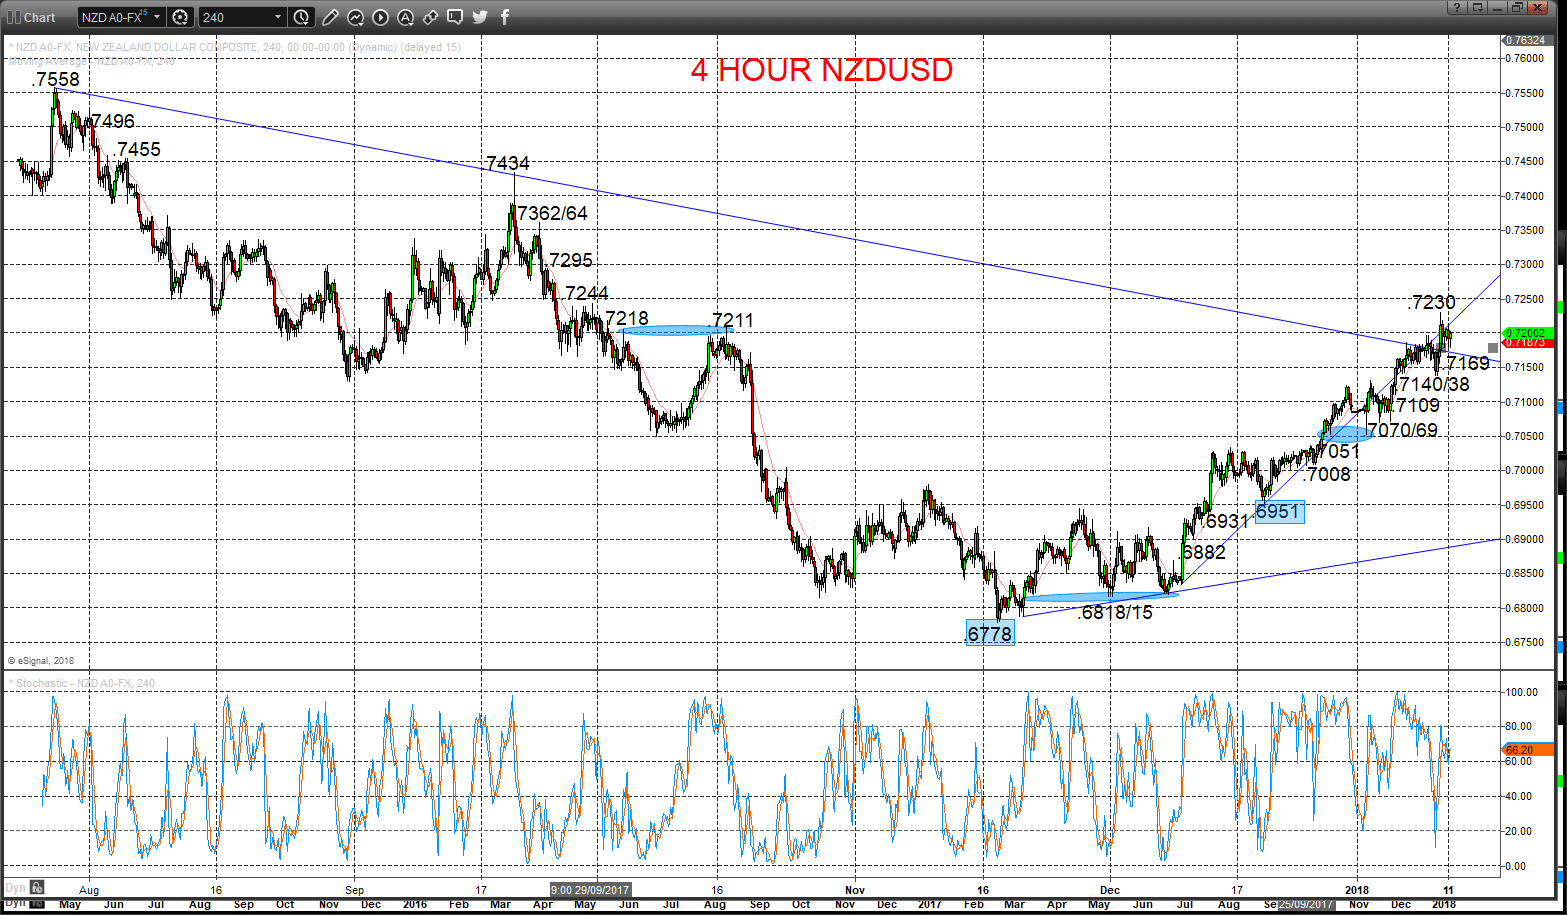The height and width of the screenshot is (915, 1567).
Task: Click the 0.76324 price axis marker
Action: click(1526, 41)
